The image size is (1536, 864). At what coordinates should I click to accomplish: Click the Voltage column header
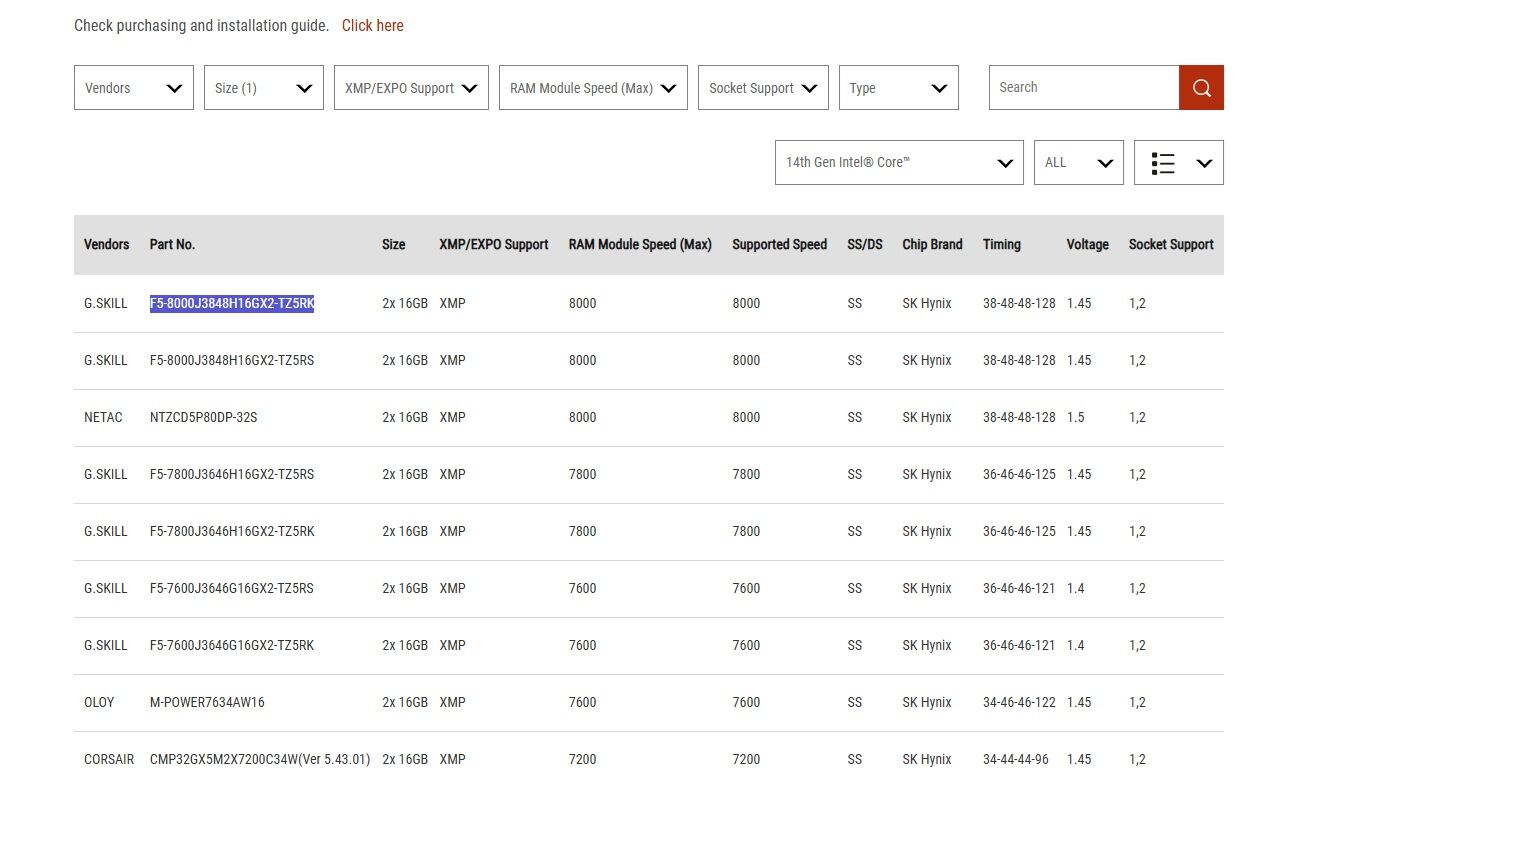pos(1088,245)
